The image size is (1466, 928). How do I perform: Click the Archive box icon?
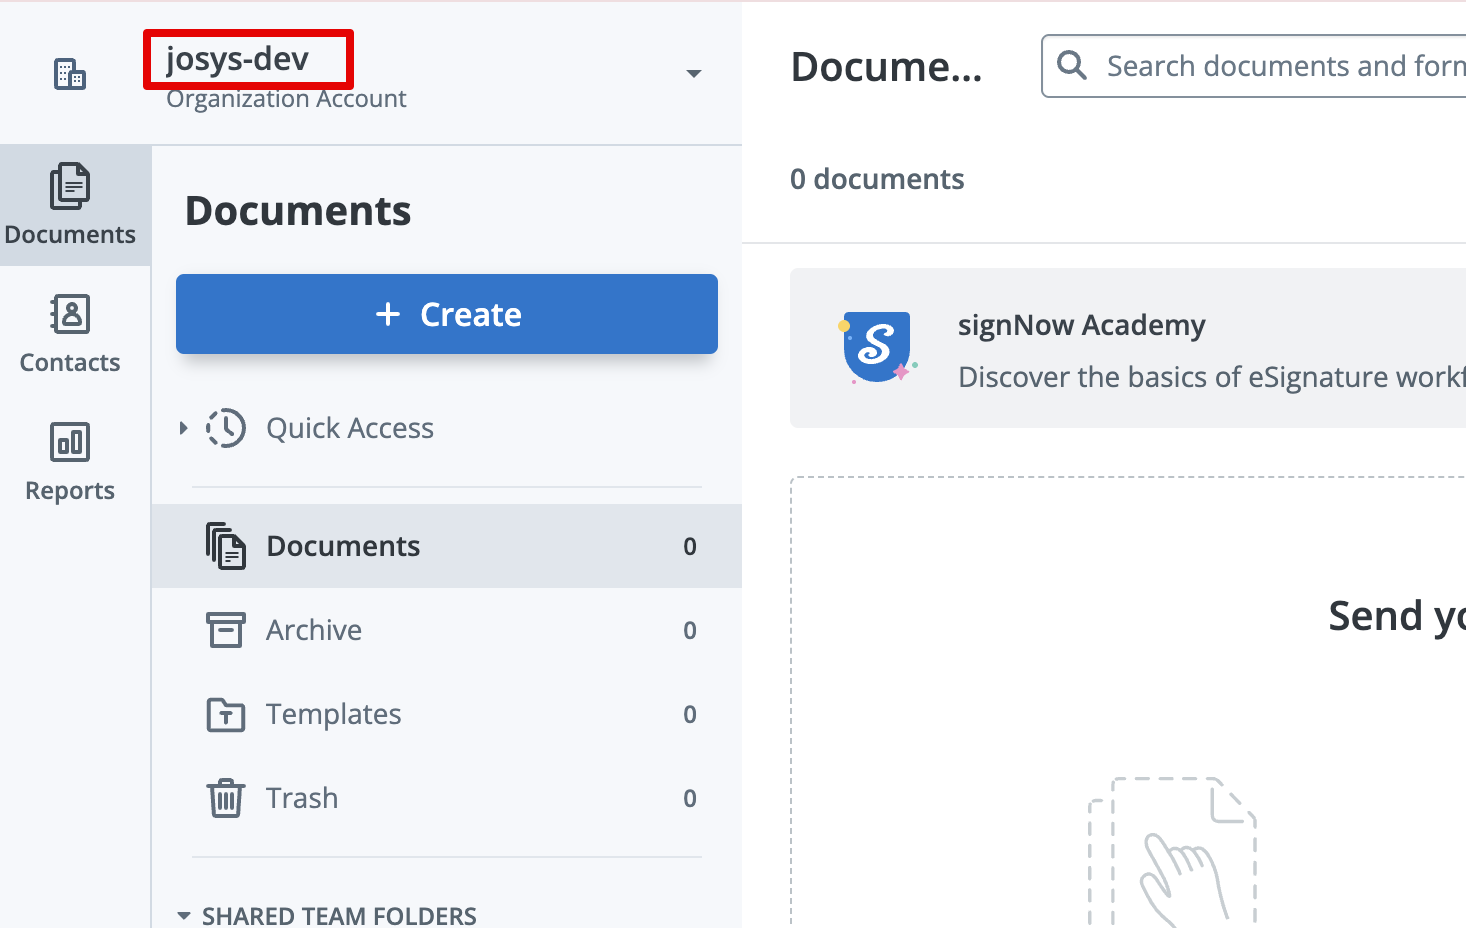225,630
